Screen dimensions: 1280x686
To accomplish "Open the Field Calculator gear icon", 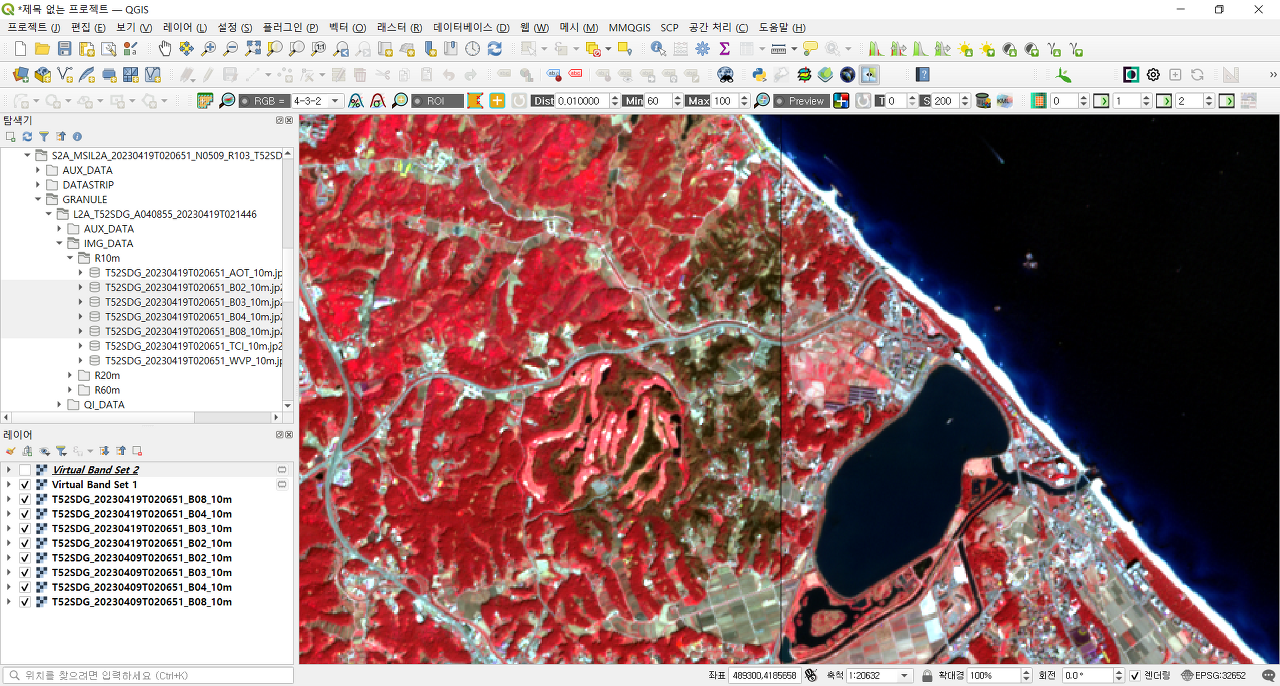I will pyautogui.click(x=702, y=48).
